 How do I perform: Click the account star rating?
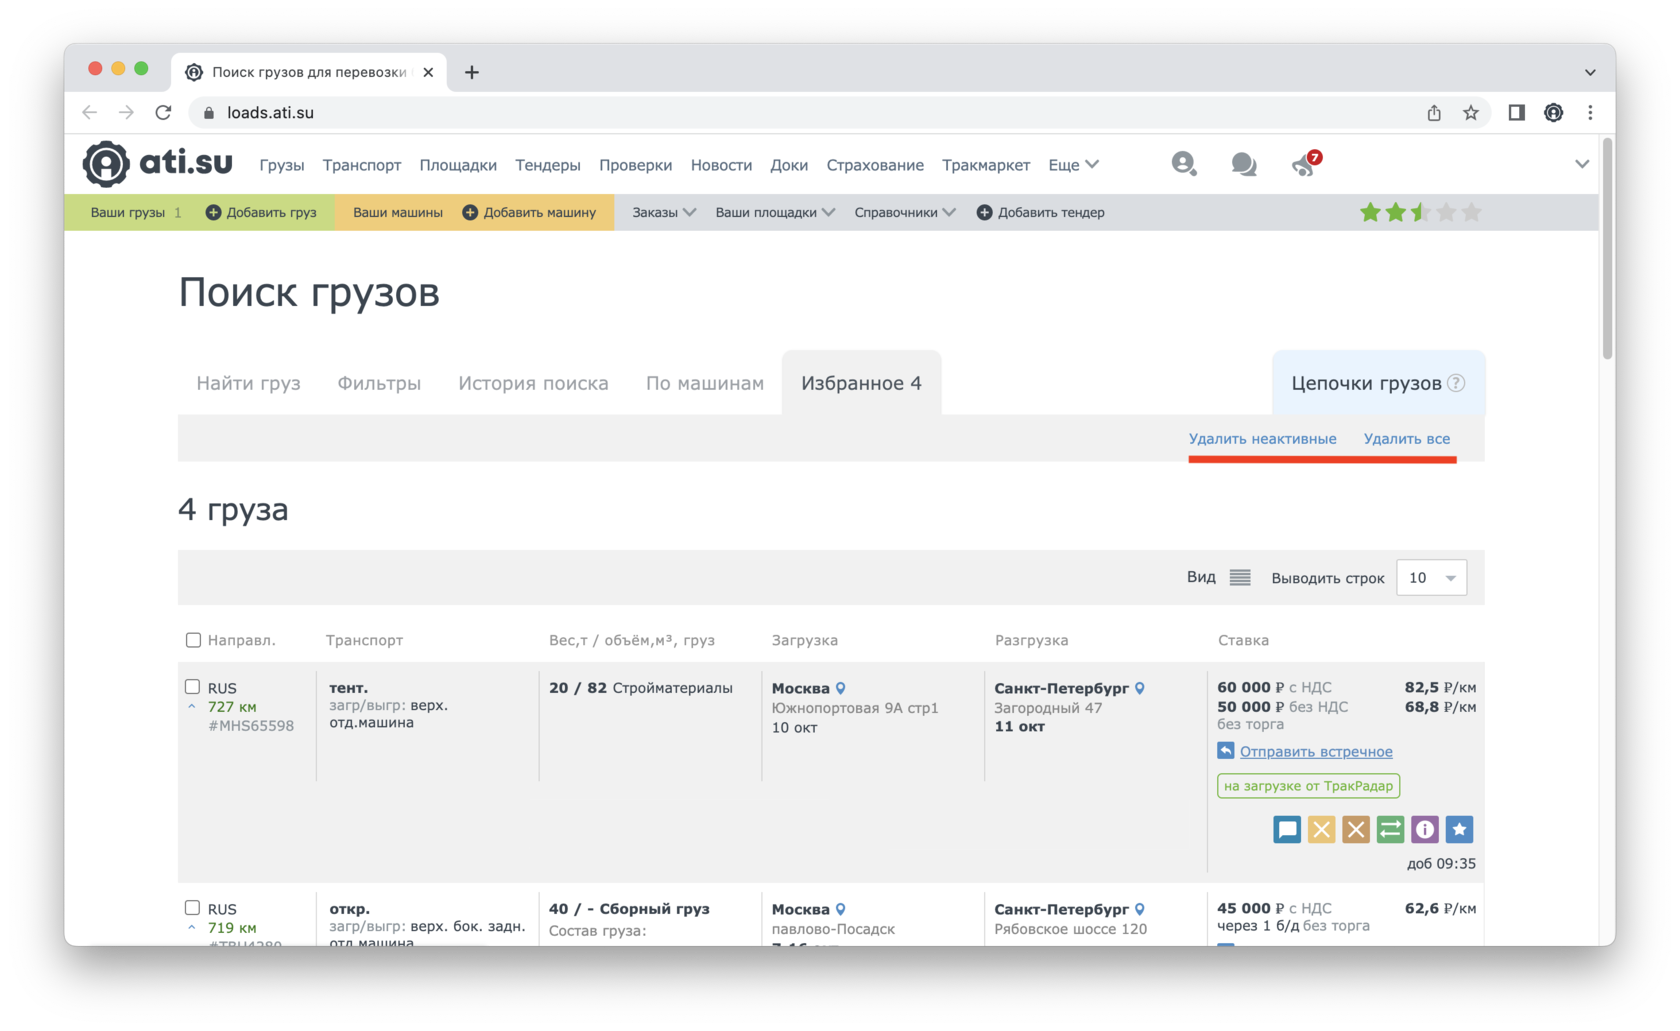[1420, 212]
